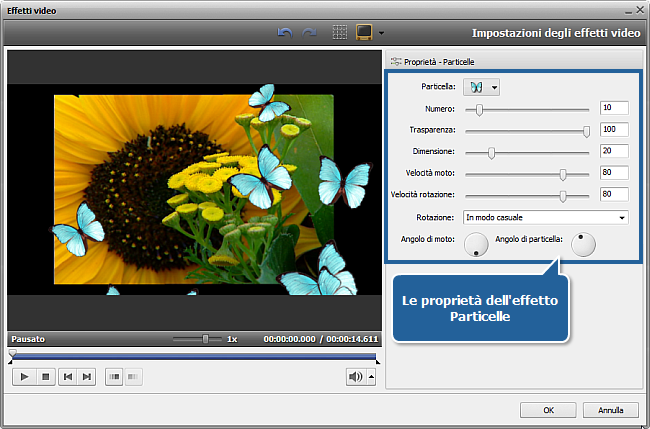Click the redo arrow in the toolbar
This screenshot has width=650, height=429.
point(308,32)
